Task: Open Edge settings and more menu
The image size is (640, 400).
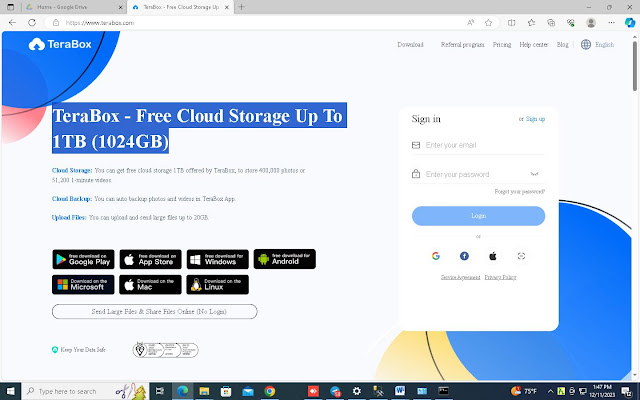Action: click(611, 23)
